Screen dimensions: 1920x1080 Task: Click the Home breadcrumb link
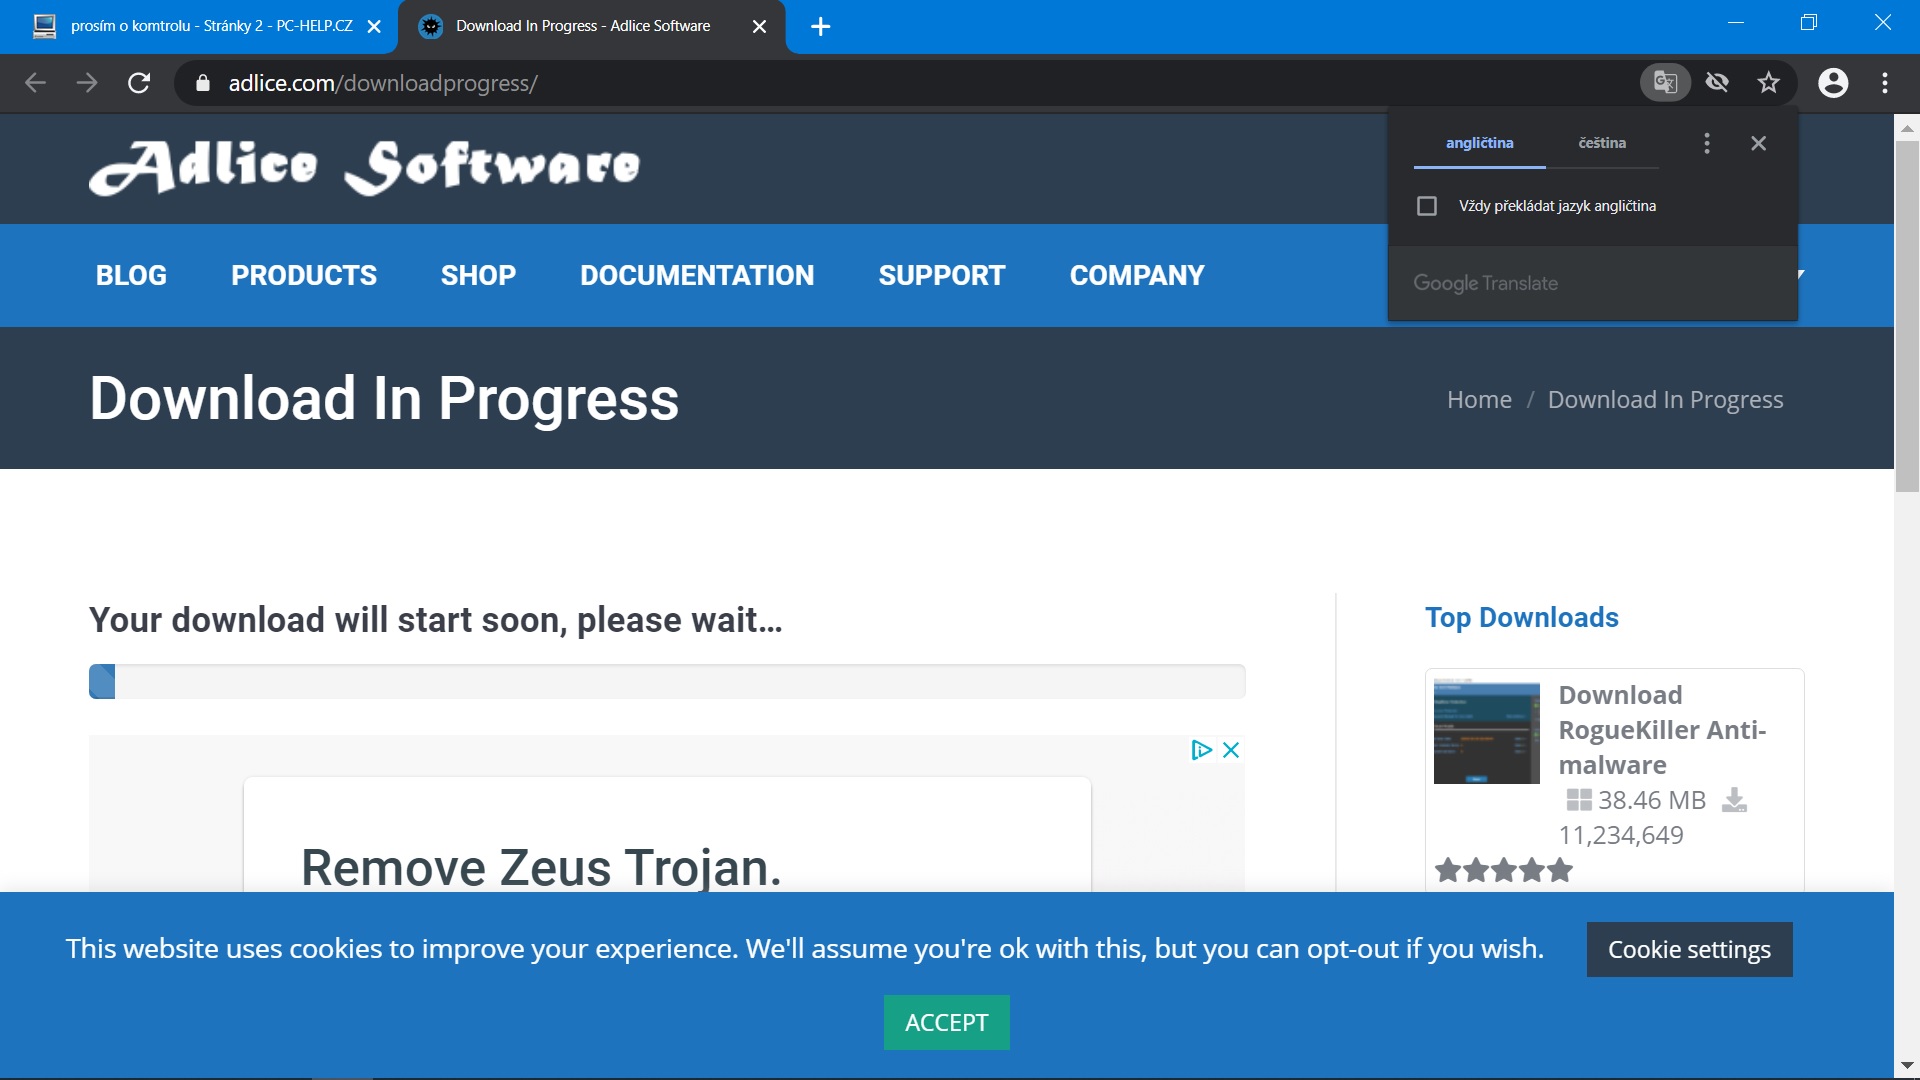[1479, 400]
